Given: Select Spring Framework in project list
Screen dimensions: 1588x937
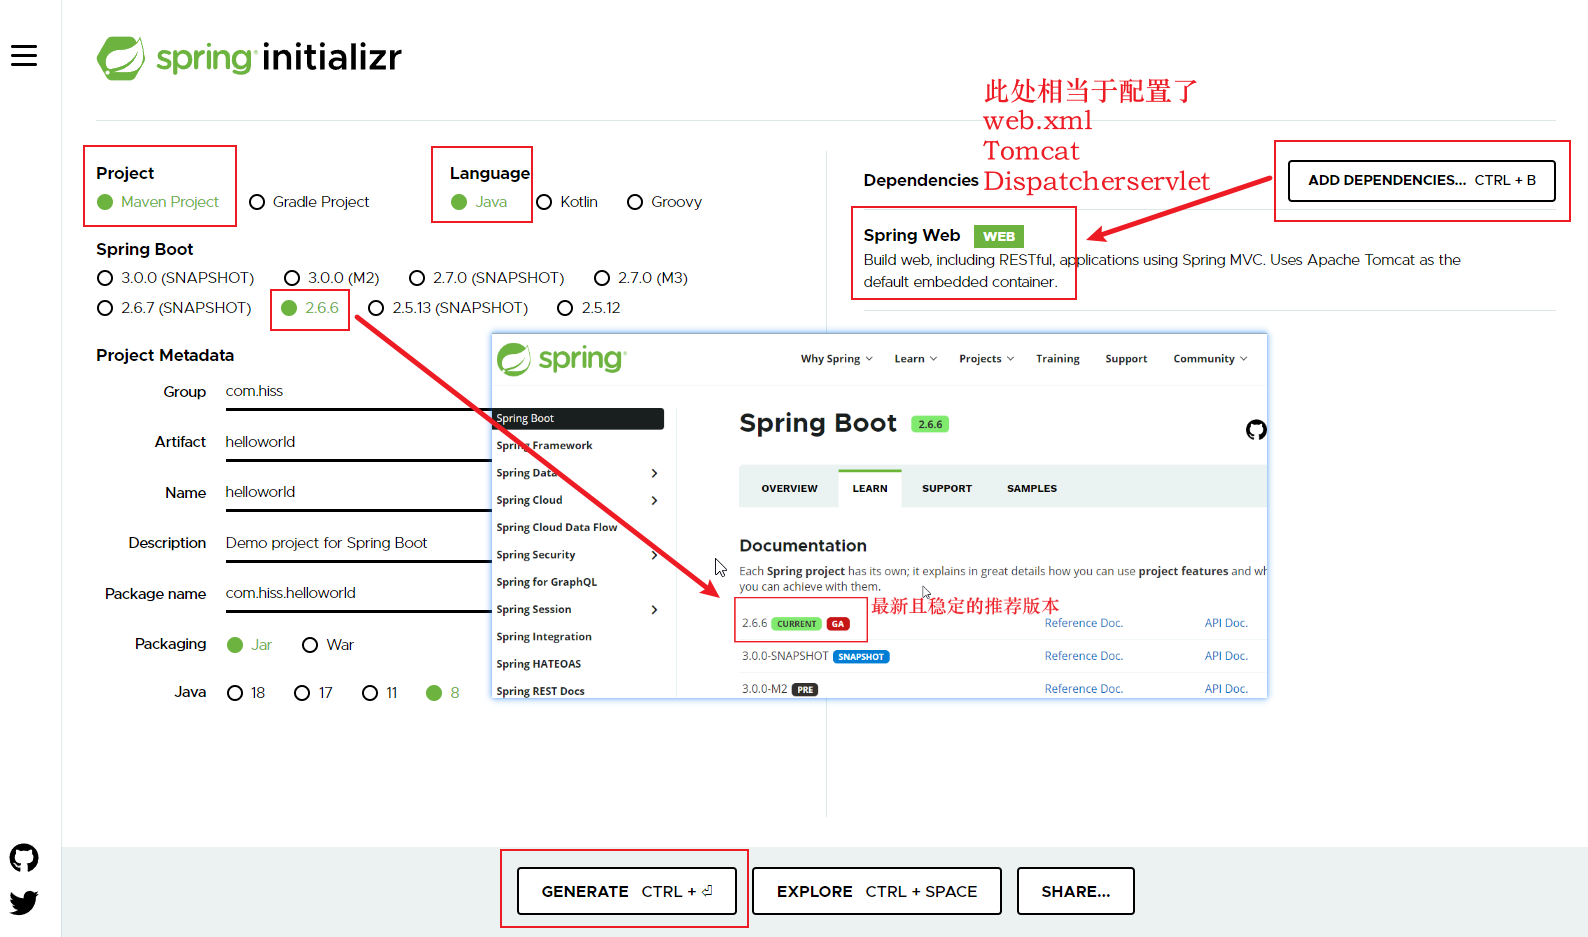Looking at the screenshot, I should (544, 446).
